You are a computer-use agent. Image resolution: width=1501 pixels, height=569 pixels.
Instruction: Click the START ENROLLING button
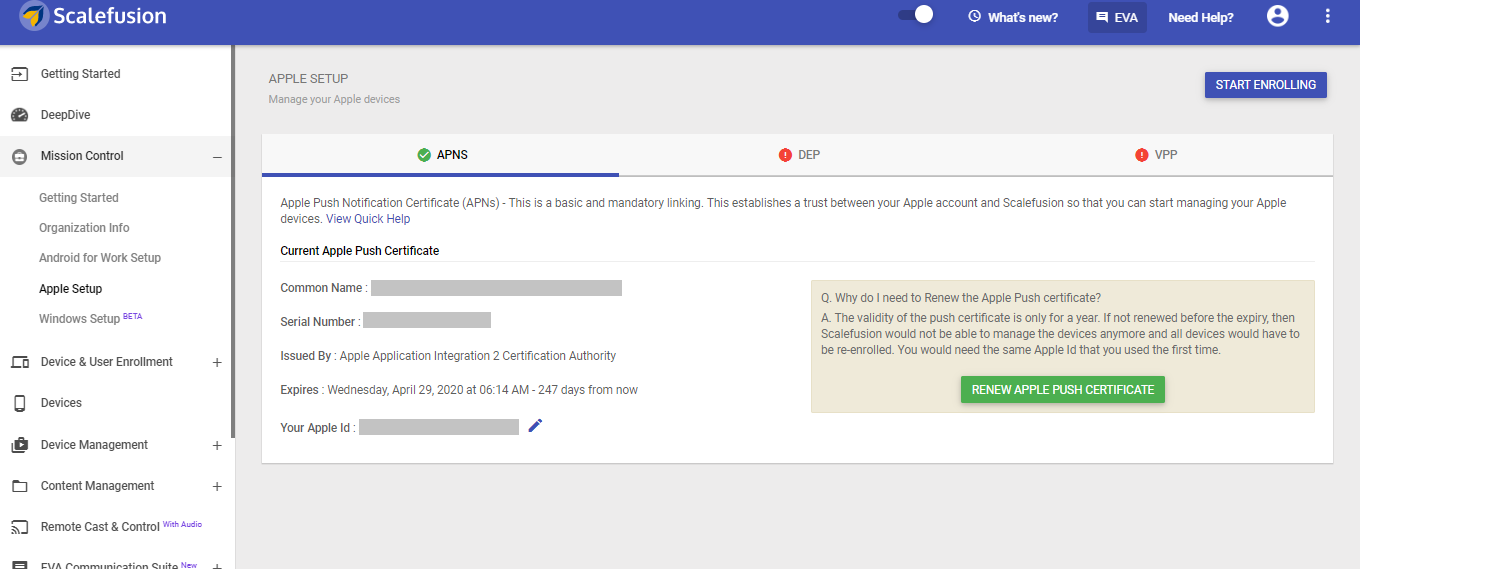click(x=1265, y=85)
